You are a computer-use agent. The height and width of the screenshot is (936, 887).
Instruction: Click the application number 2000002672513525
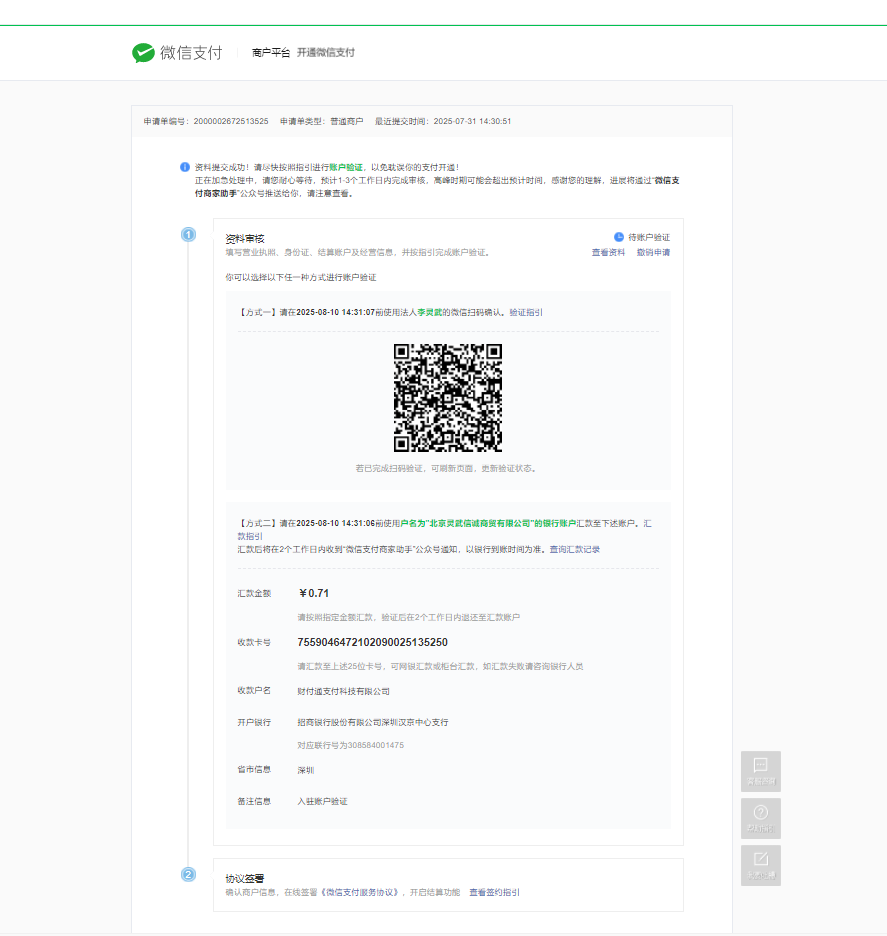click(x=231, y=121)
